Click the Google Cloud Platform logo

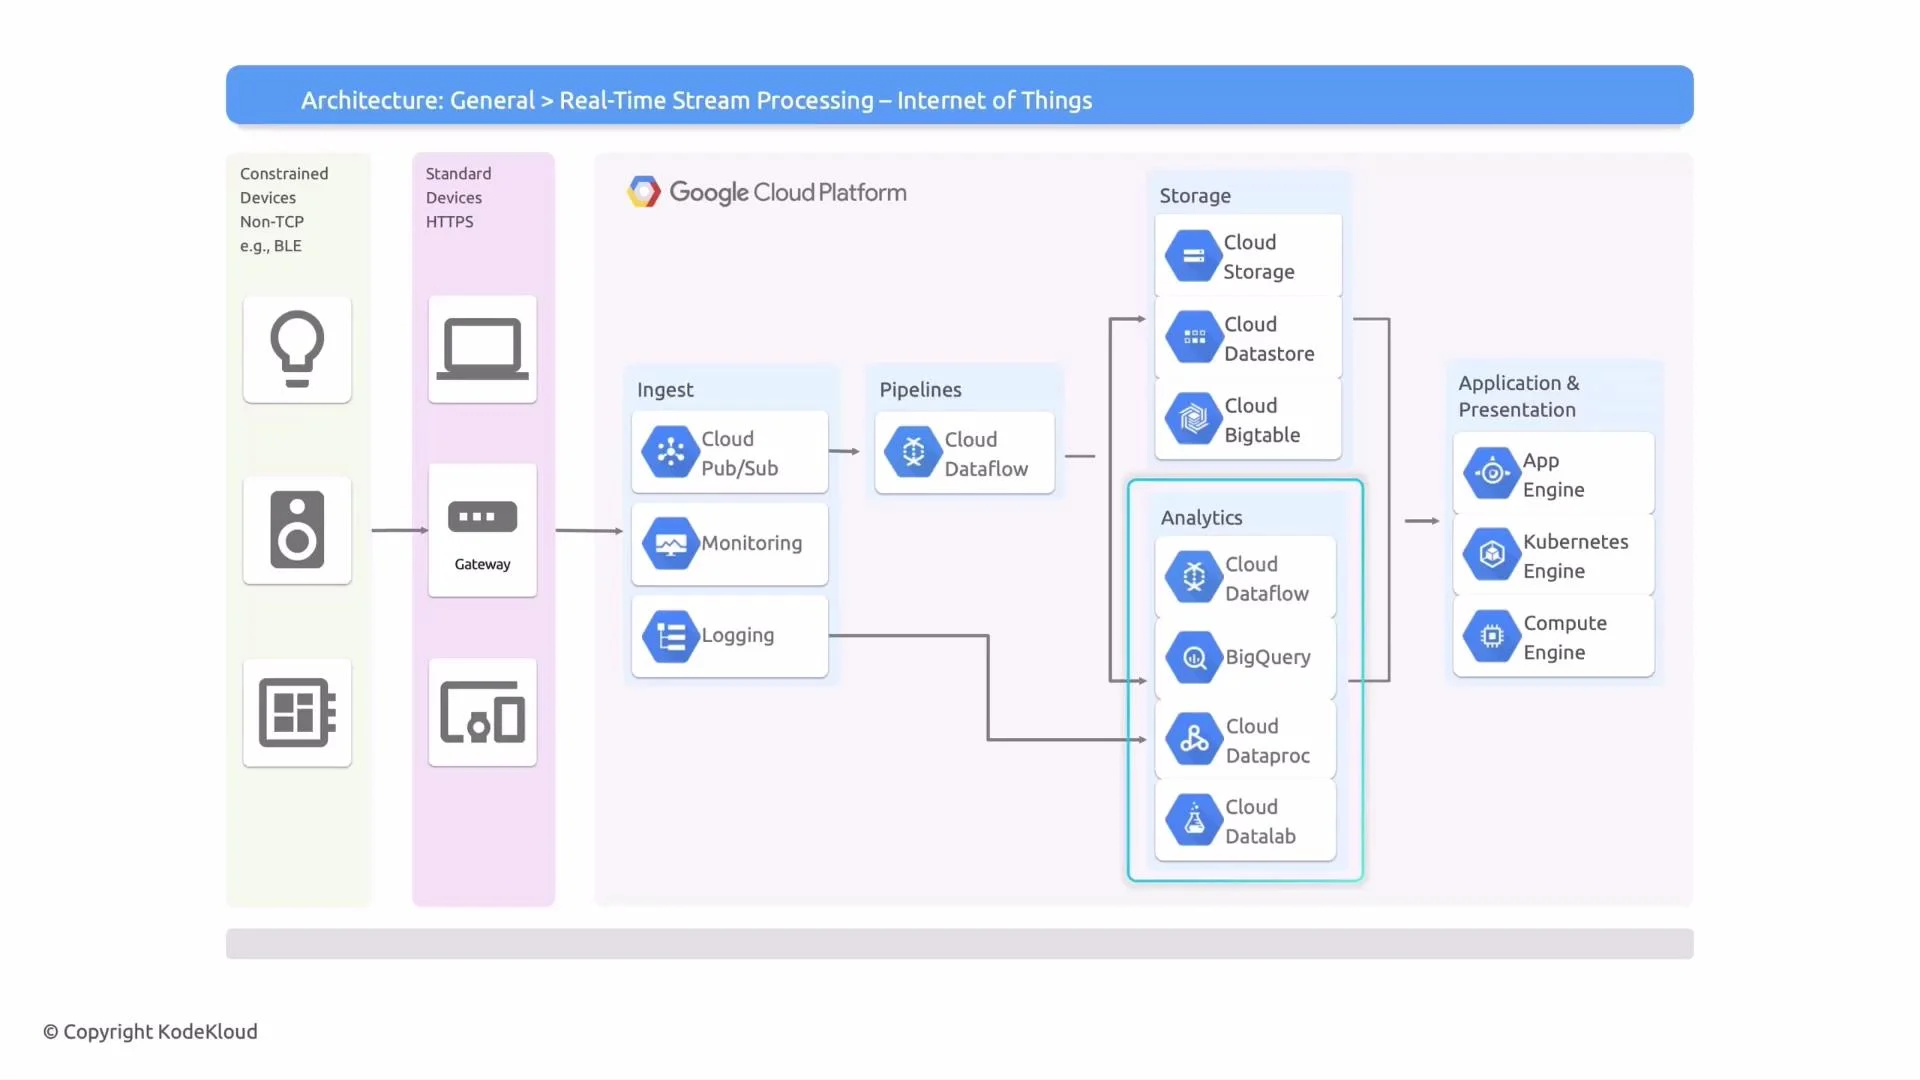point(767,192)
